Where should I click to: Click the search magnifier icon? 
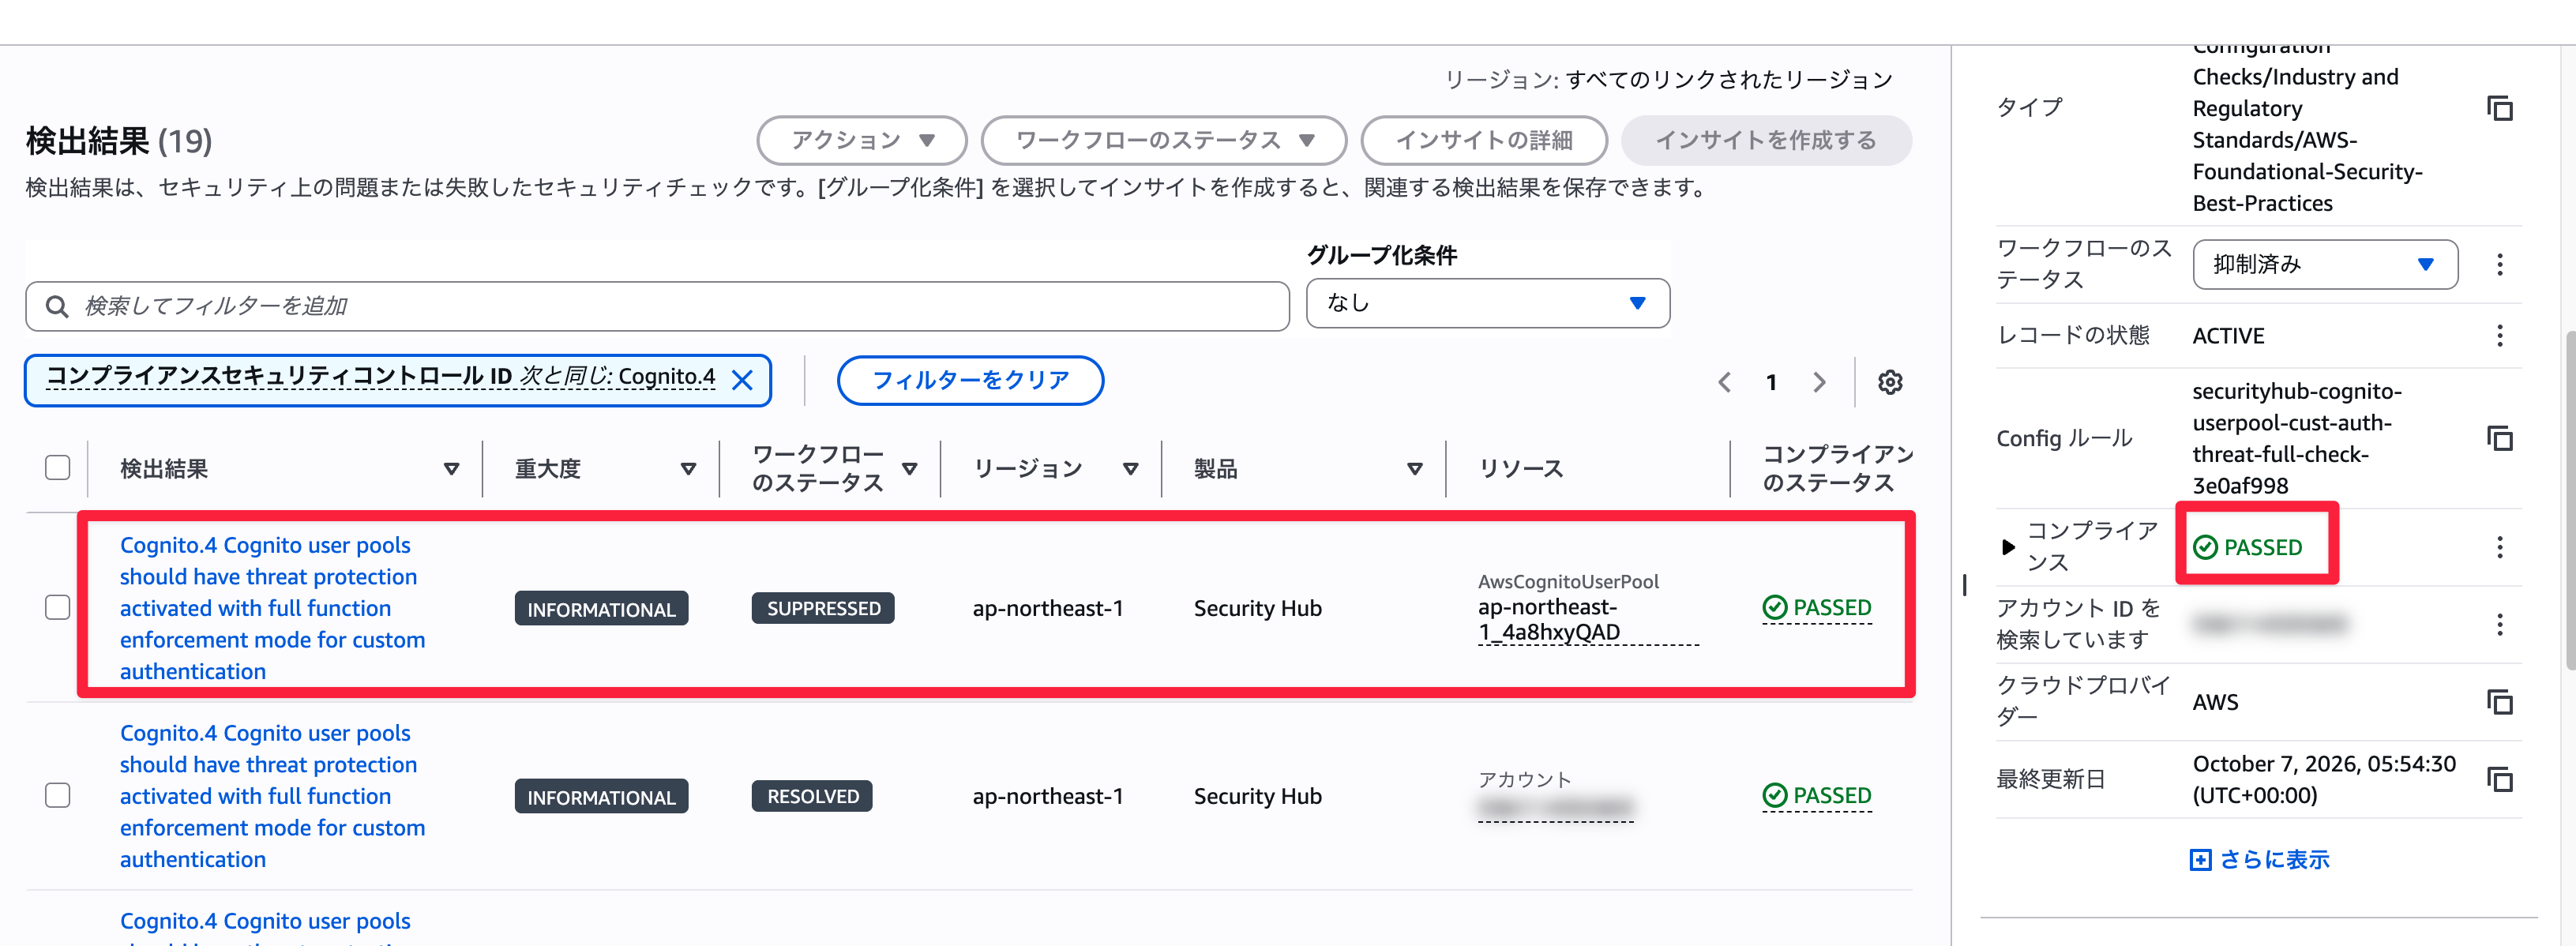(x=57, y=306)
